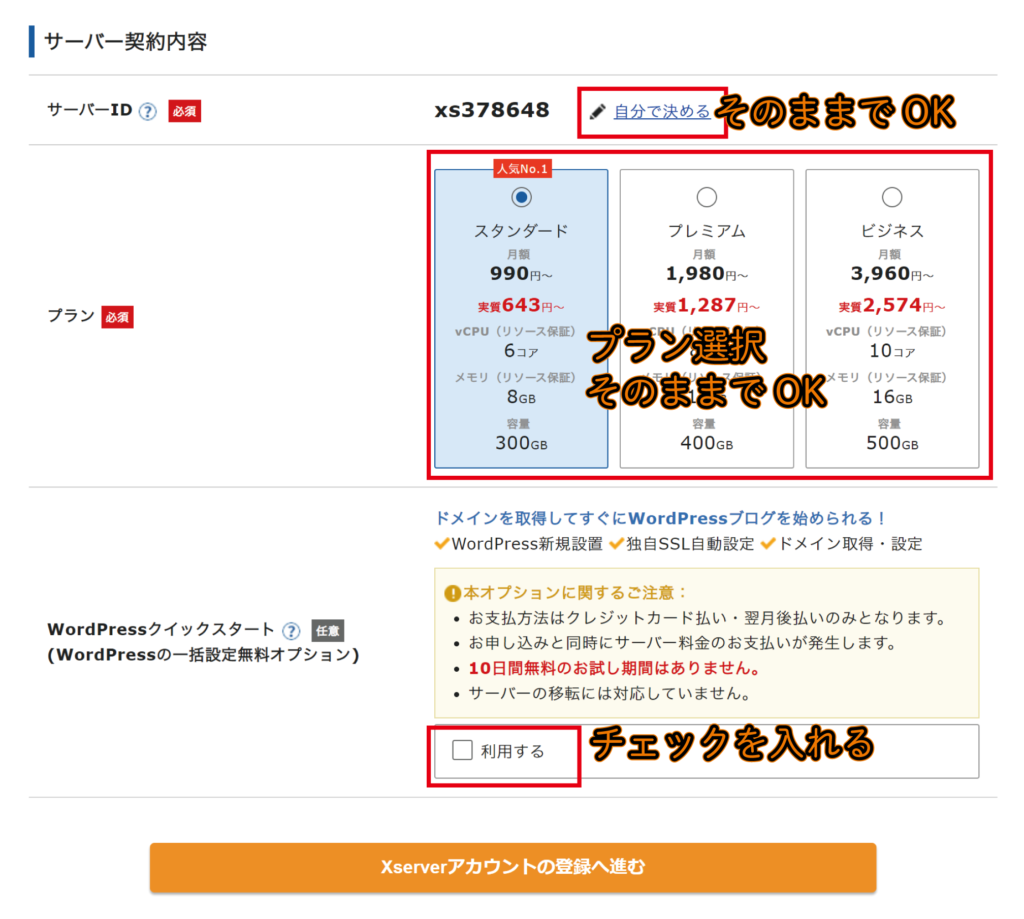Click Xserverアカウントの登録へ進む button
This screenshot has height=919, width=1024.
coord(513,867)
